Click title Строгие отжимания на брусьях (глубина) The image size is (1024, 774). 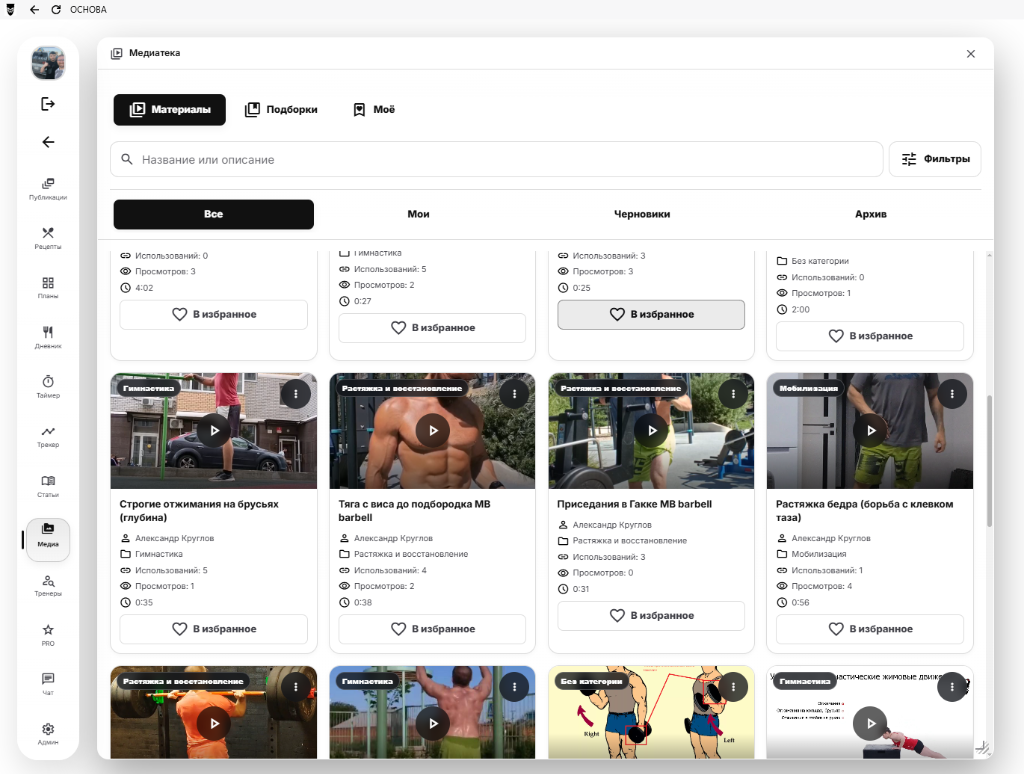(199, 511)
